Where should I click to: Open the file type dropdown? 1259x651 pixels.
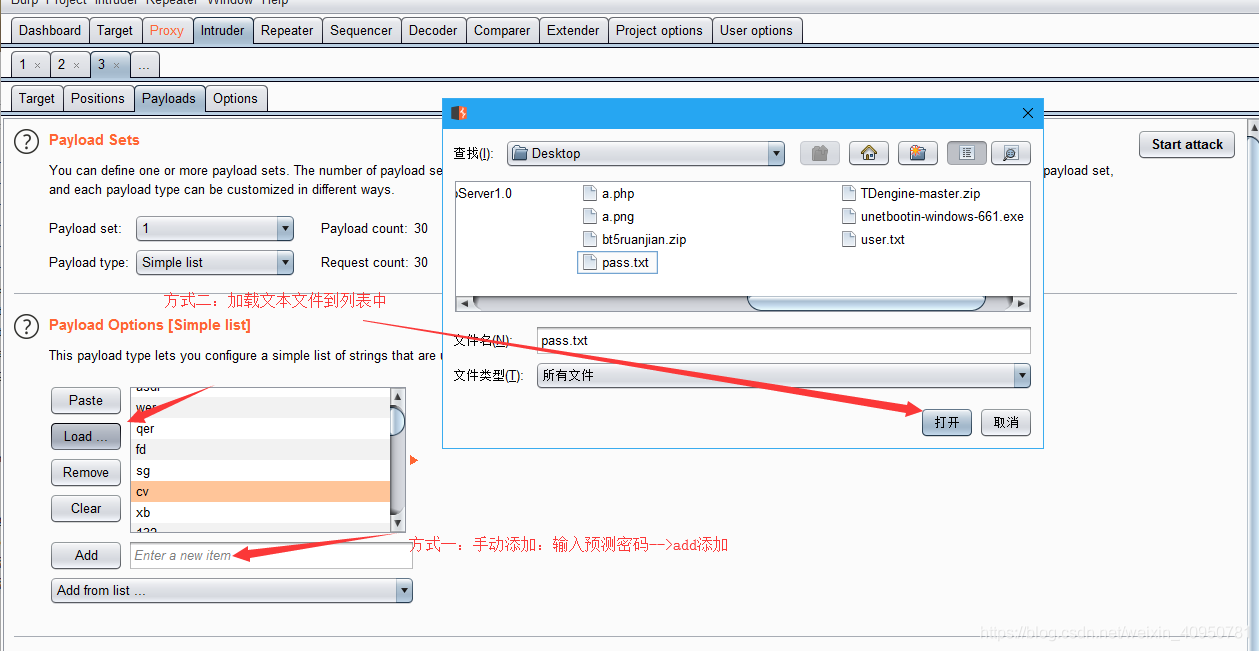pyautogui.click(x=1022, y=376)
